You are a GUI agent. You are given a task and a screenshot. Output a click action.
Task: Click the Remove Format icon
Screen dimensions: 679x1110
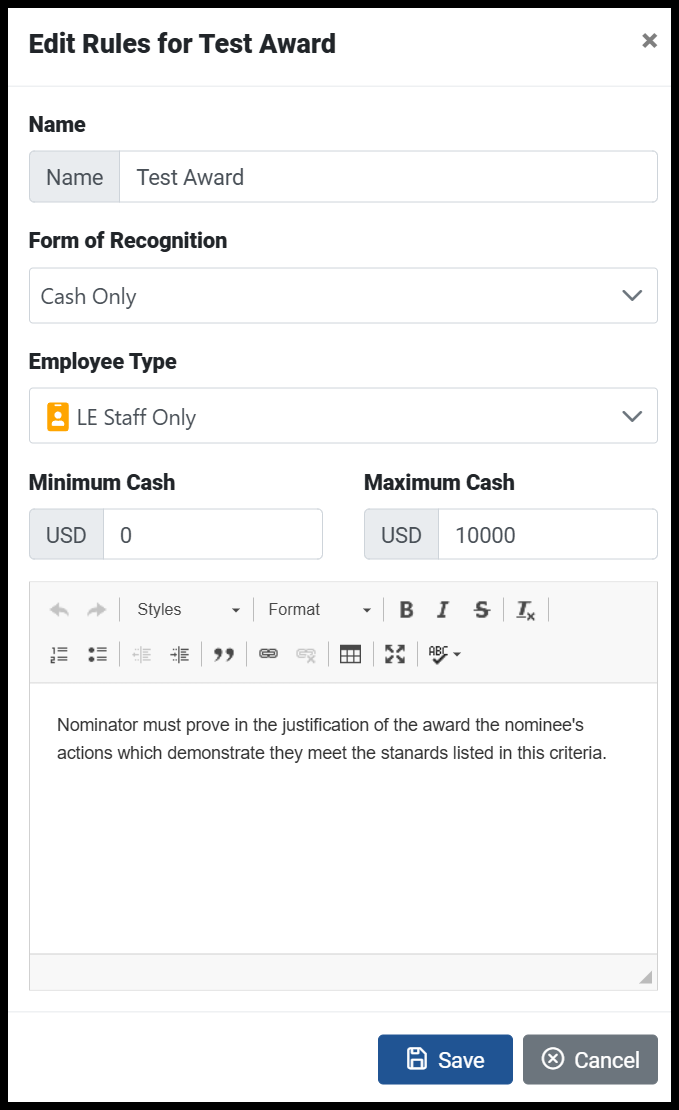[525, 610]
